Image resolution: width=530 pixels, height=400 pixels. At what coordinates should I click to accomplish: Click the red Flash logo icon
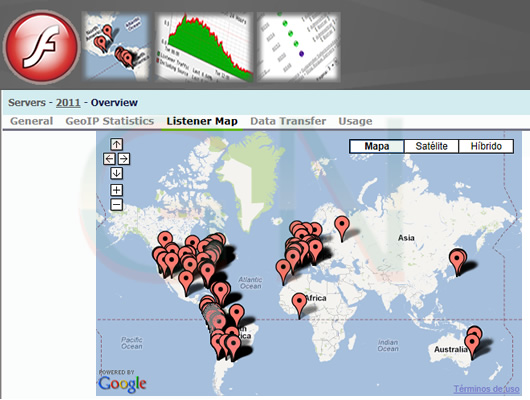42,46
